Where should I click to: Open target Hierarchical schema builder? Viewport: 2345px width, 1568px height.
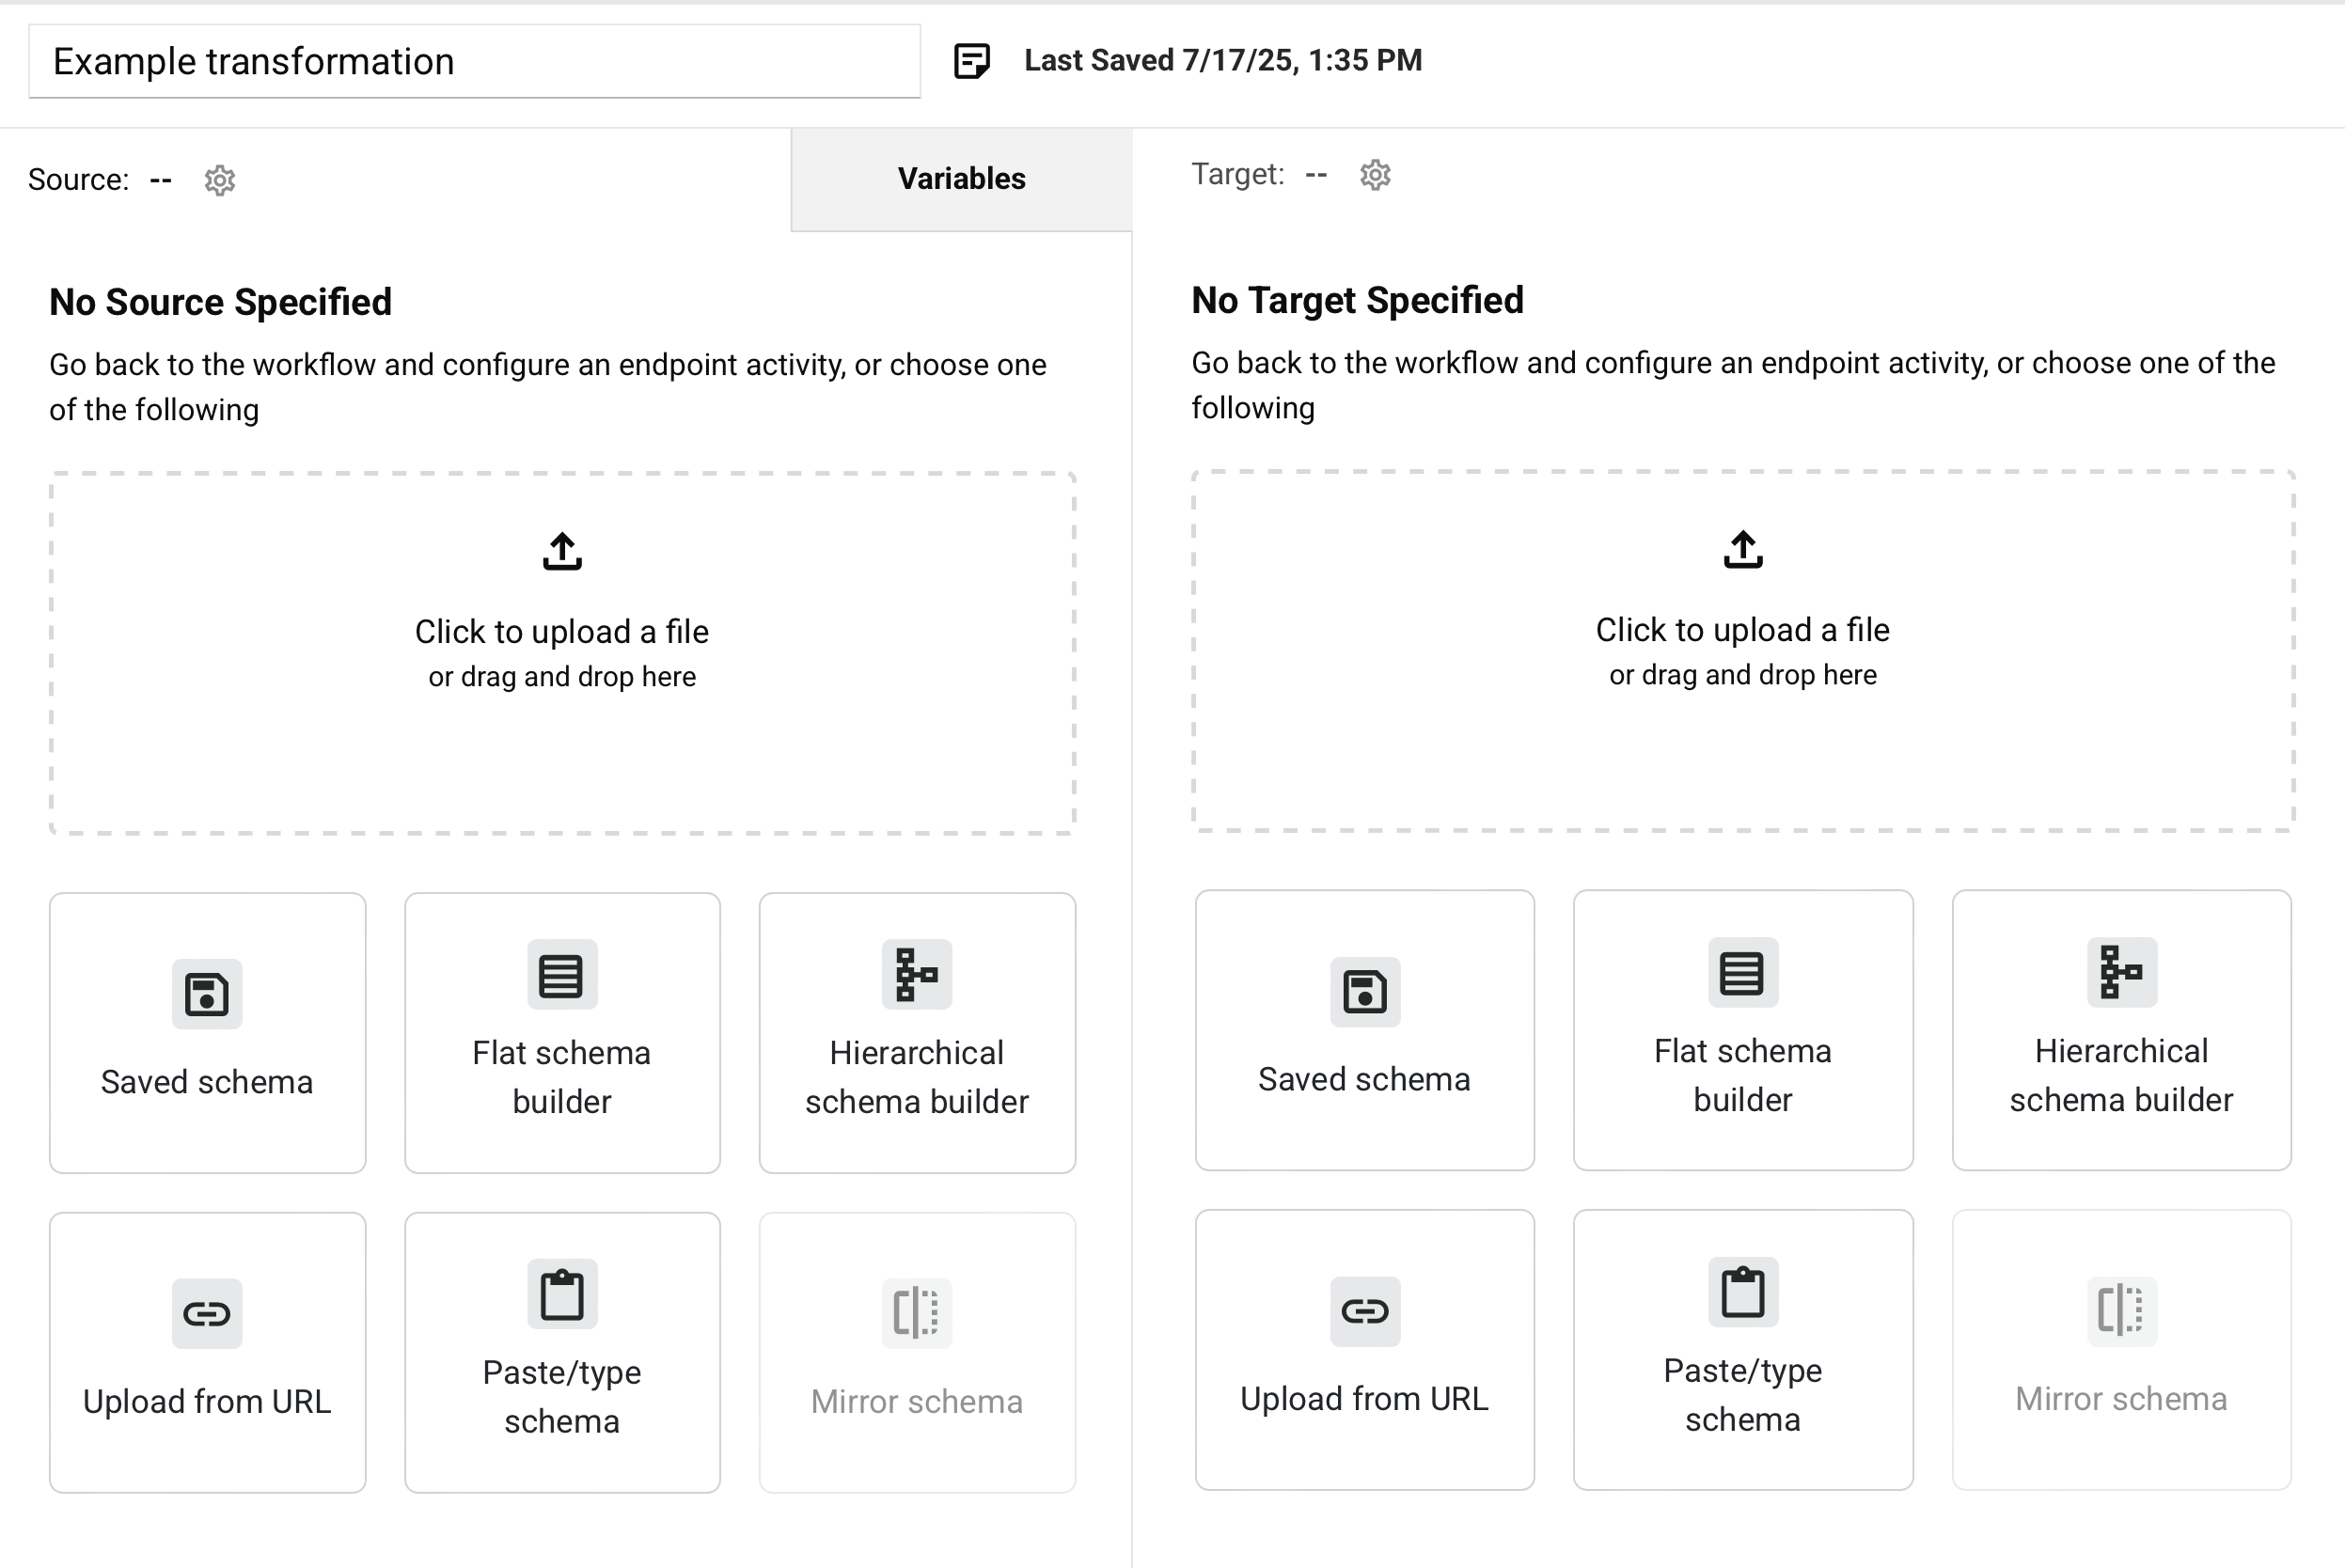coord(2121,1030)
